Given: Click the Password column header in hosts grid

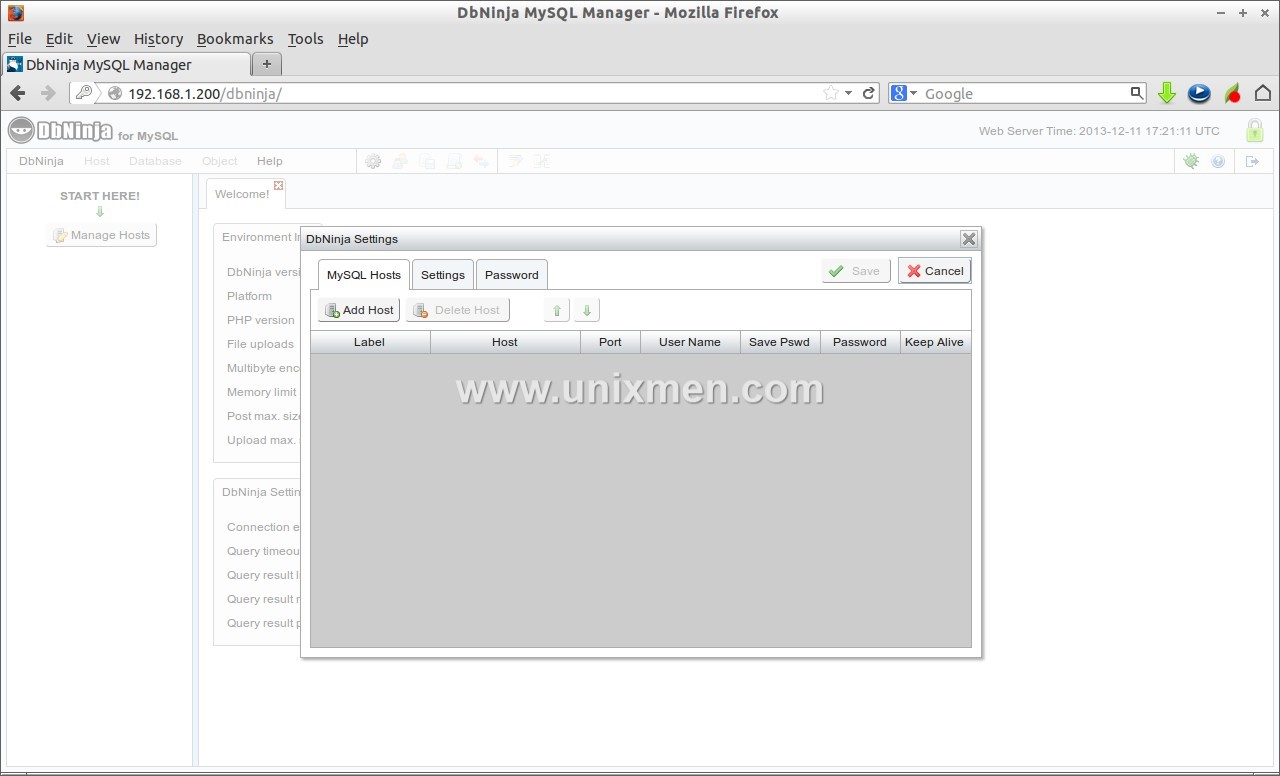Looking at the screenshot, I should point(860,342).
